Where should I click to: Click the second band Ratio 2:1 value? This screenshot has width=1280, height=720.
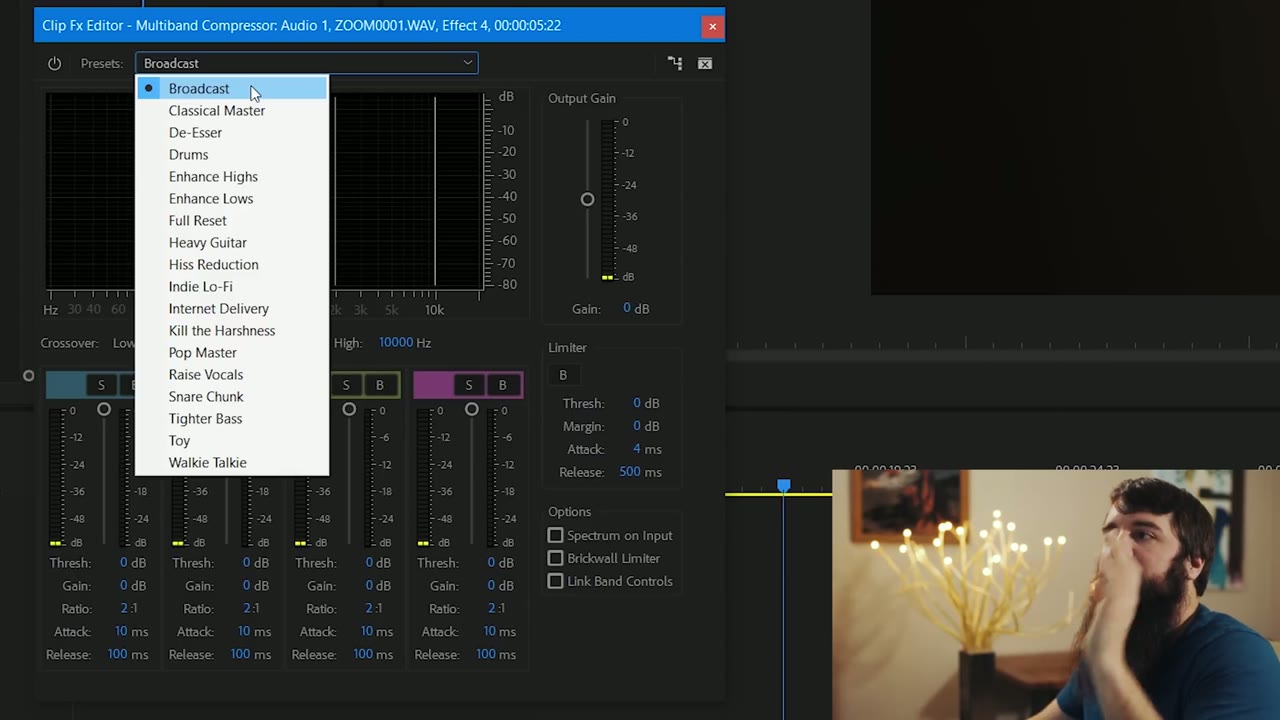point(251,609)
